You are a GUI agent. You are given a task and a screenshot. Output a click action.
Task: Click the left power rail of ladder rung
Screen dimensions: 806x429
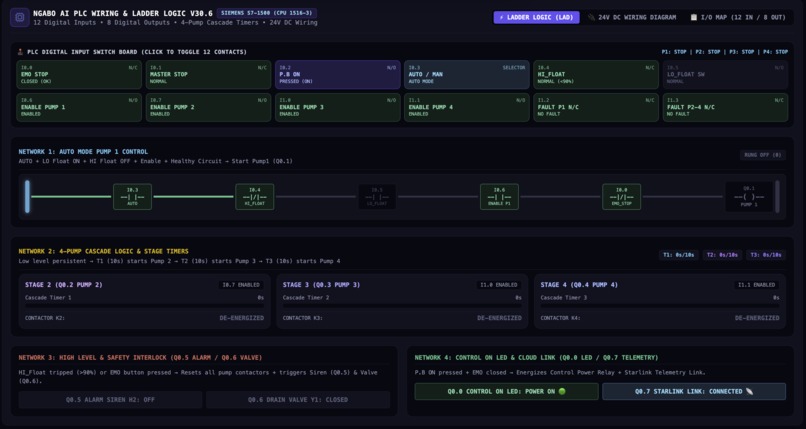[x=27, y=197]
